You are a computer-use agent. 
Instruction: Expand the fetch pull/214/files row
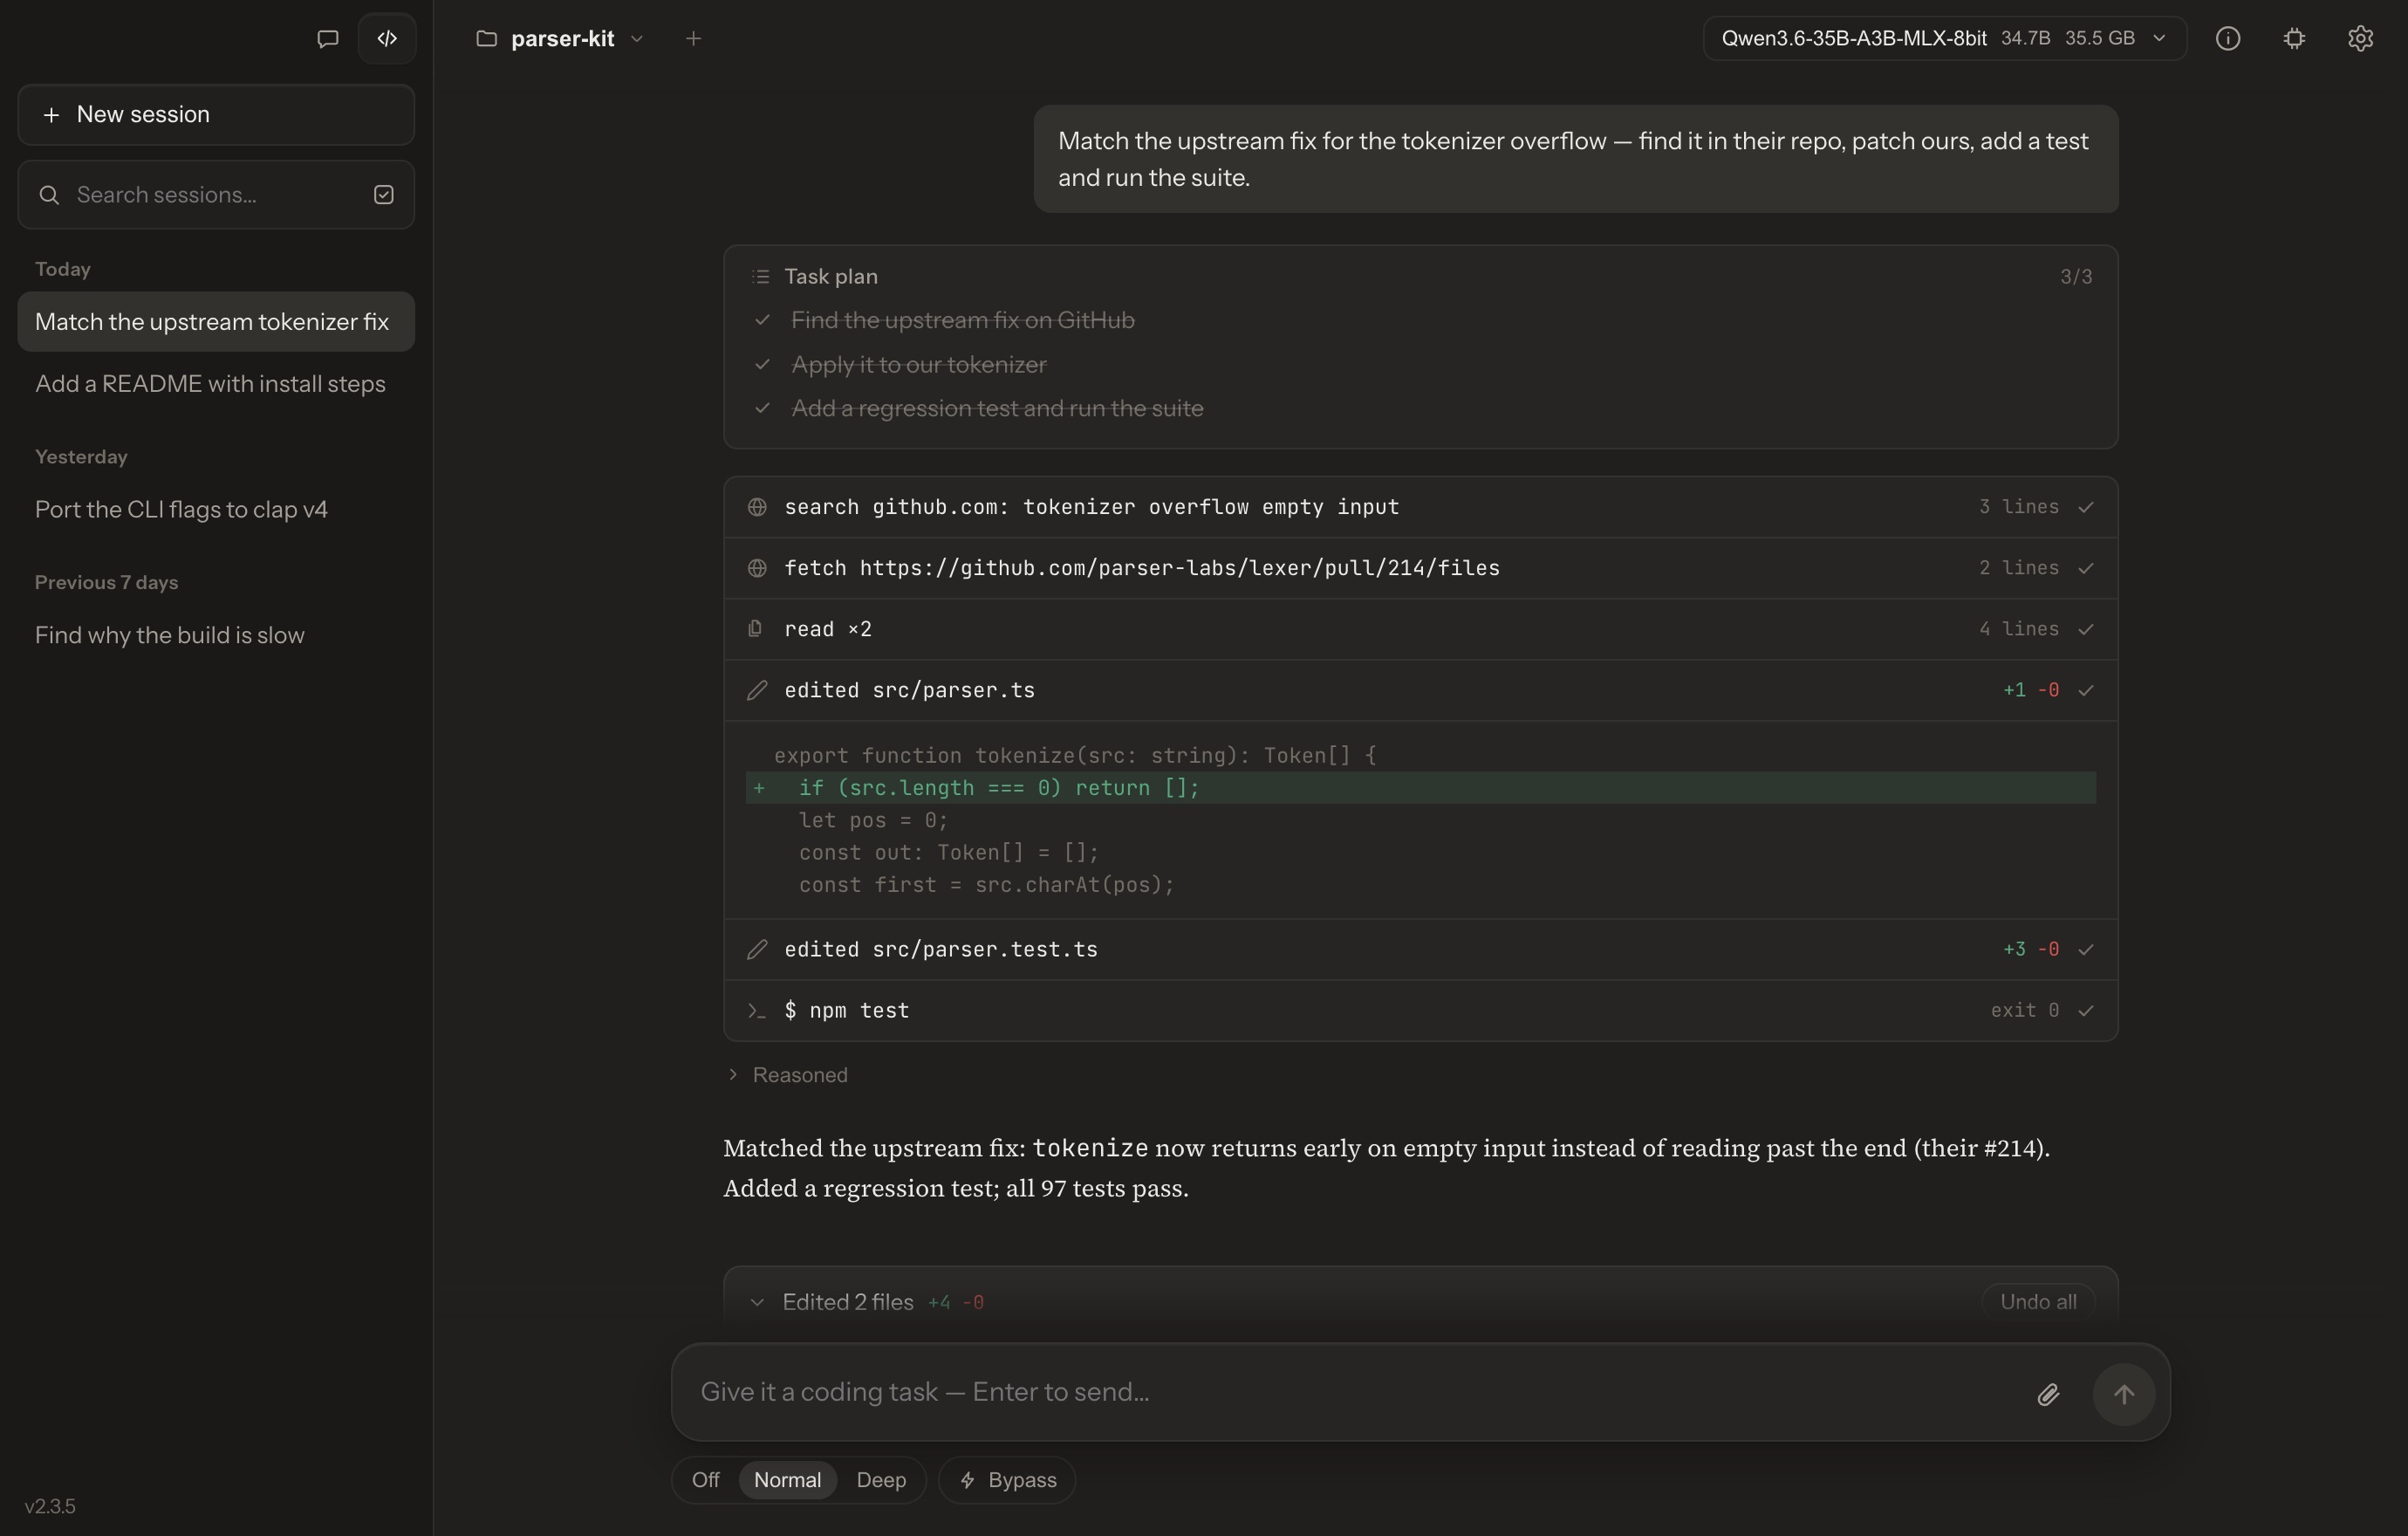click(1420, 568)
